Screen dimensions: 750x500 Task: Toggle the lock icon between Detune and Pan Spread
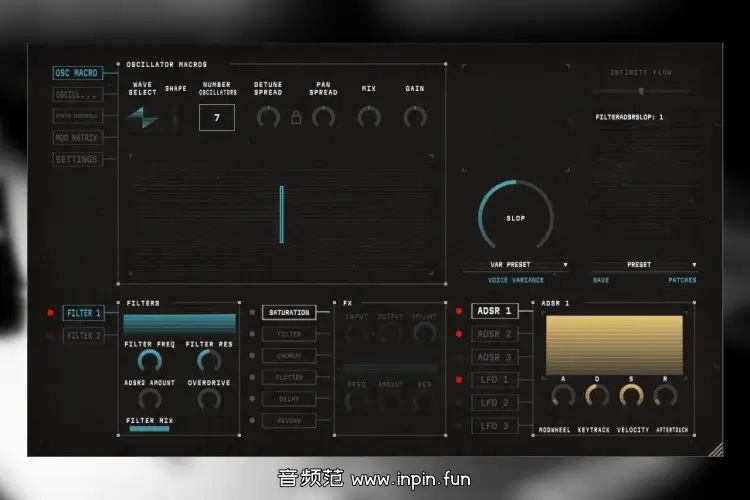(x=296, y=118)
